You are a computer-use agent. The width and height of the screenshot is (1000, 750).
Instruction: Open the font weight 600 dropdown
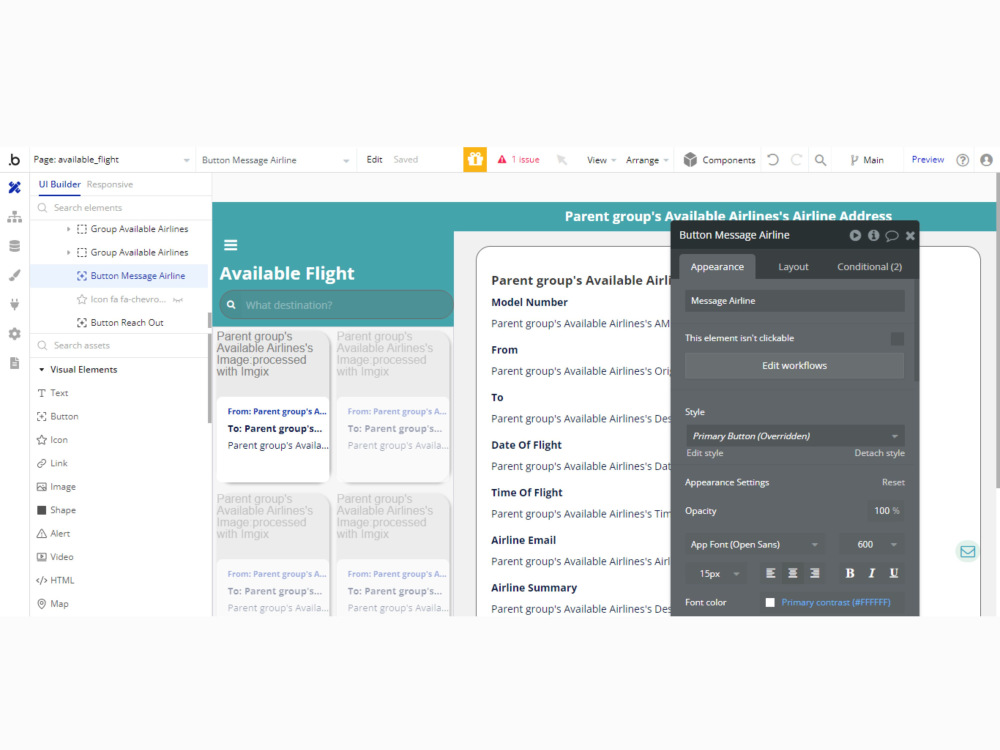point(871,545)
